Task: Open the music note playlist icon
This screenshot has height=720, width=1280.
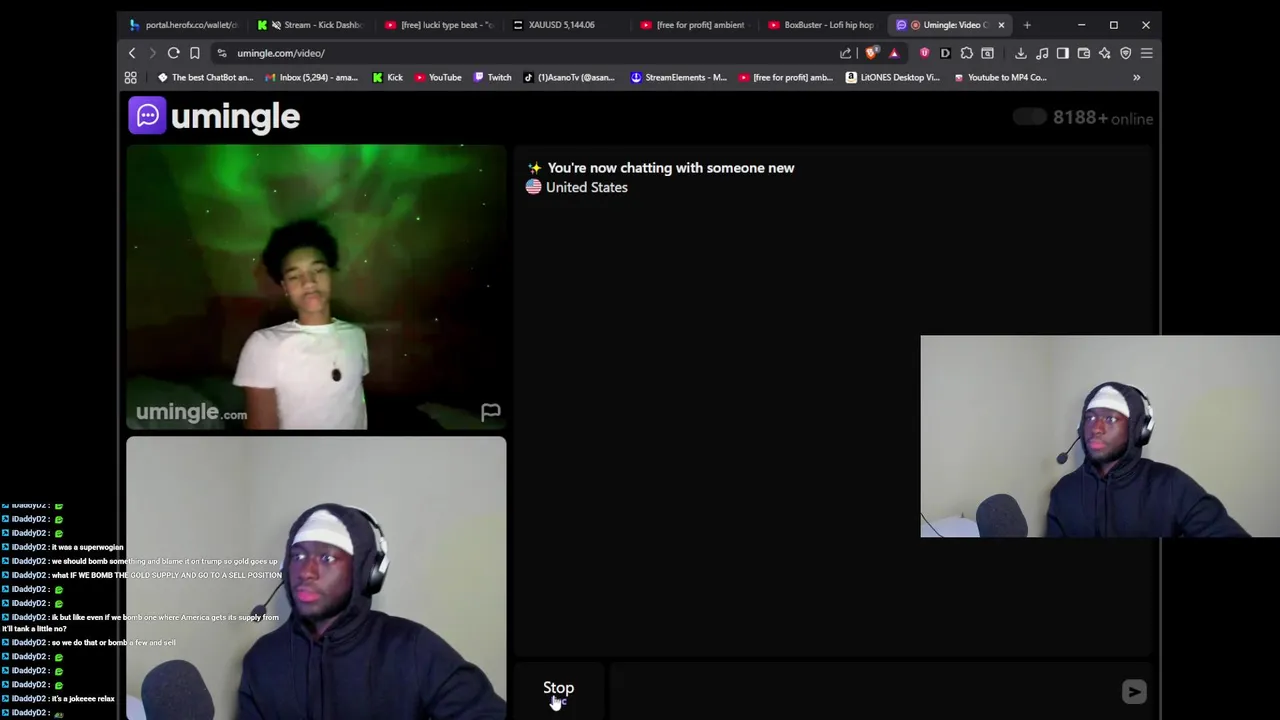Action: tap(1042, 53)
